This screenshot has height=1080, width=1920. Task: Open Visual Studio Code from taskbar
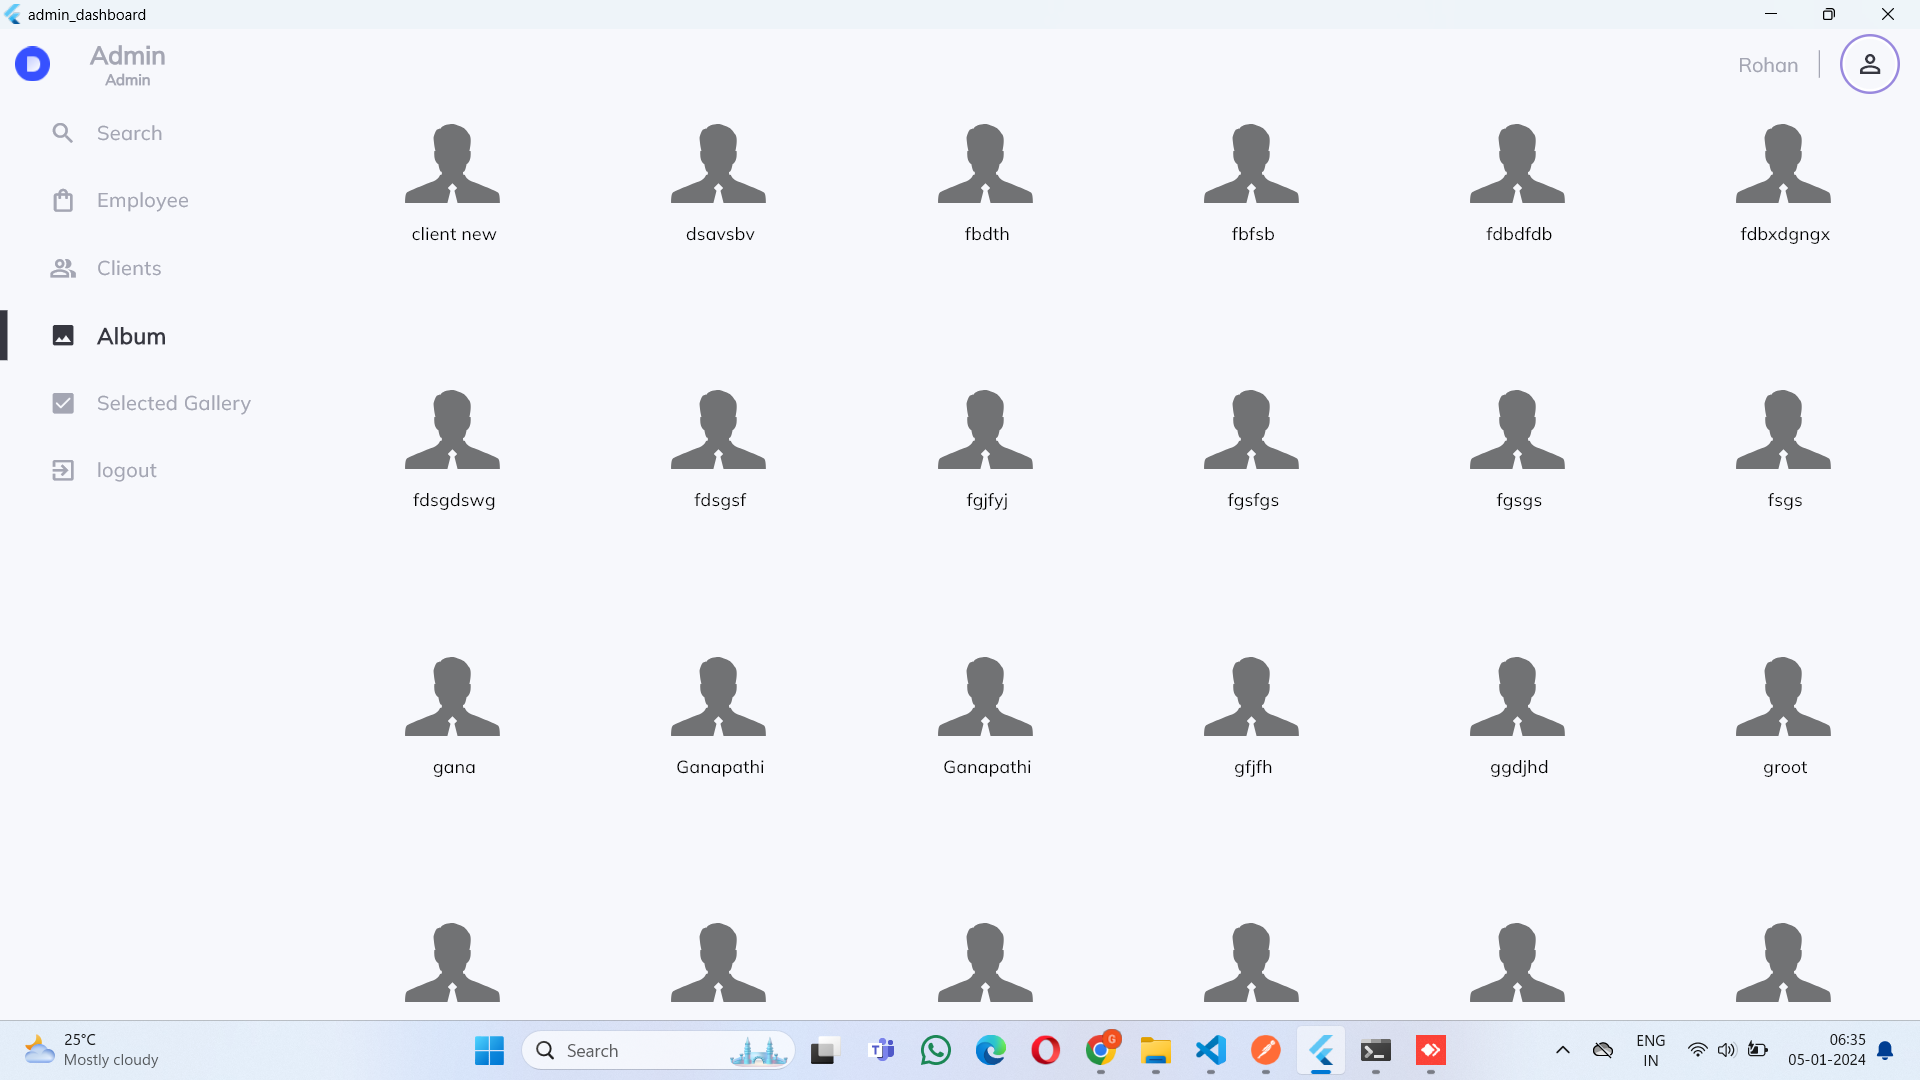coord(1210,1050)
